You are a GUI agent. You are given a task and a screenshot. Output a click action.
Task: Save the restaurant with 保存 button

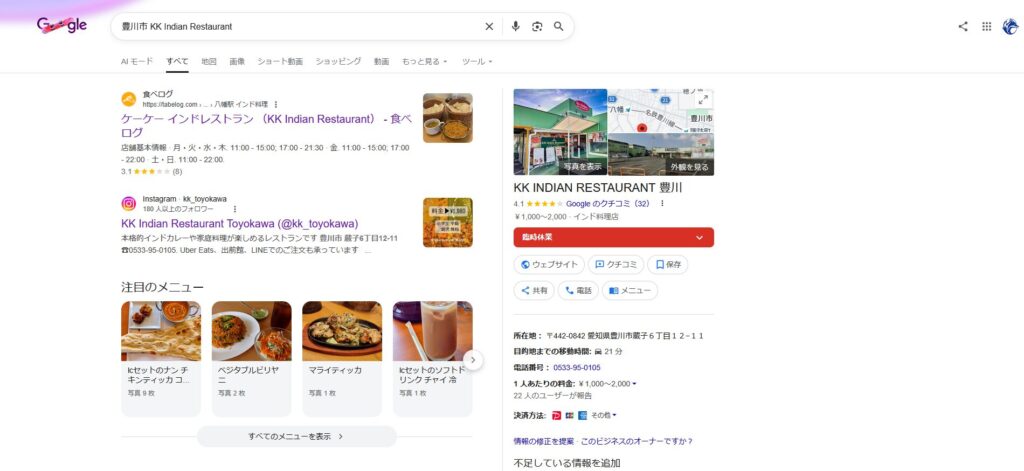click(x=667, y=265)
